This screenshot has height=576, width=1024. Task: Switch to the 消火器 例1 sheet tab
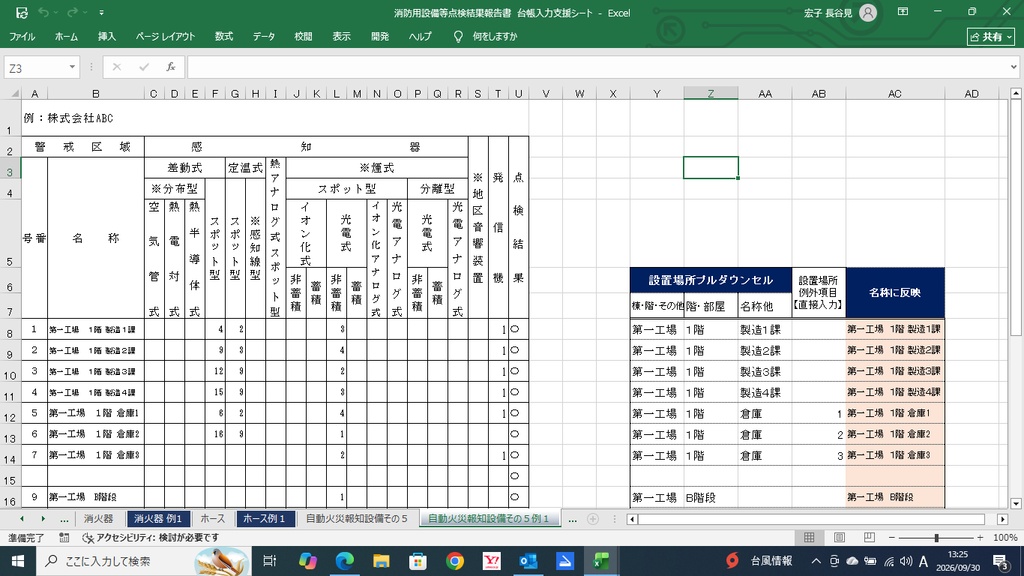(157, 519)
